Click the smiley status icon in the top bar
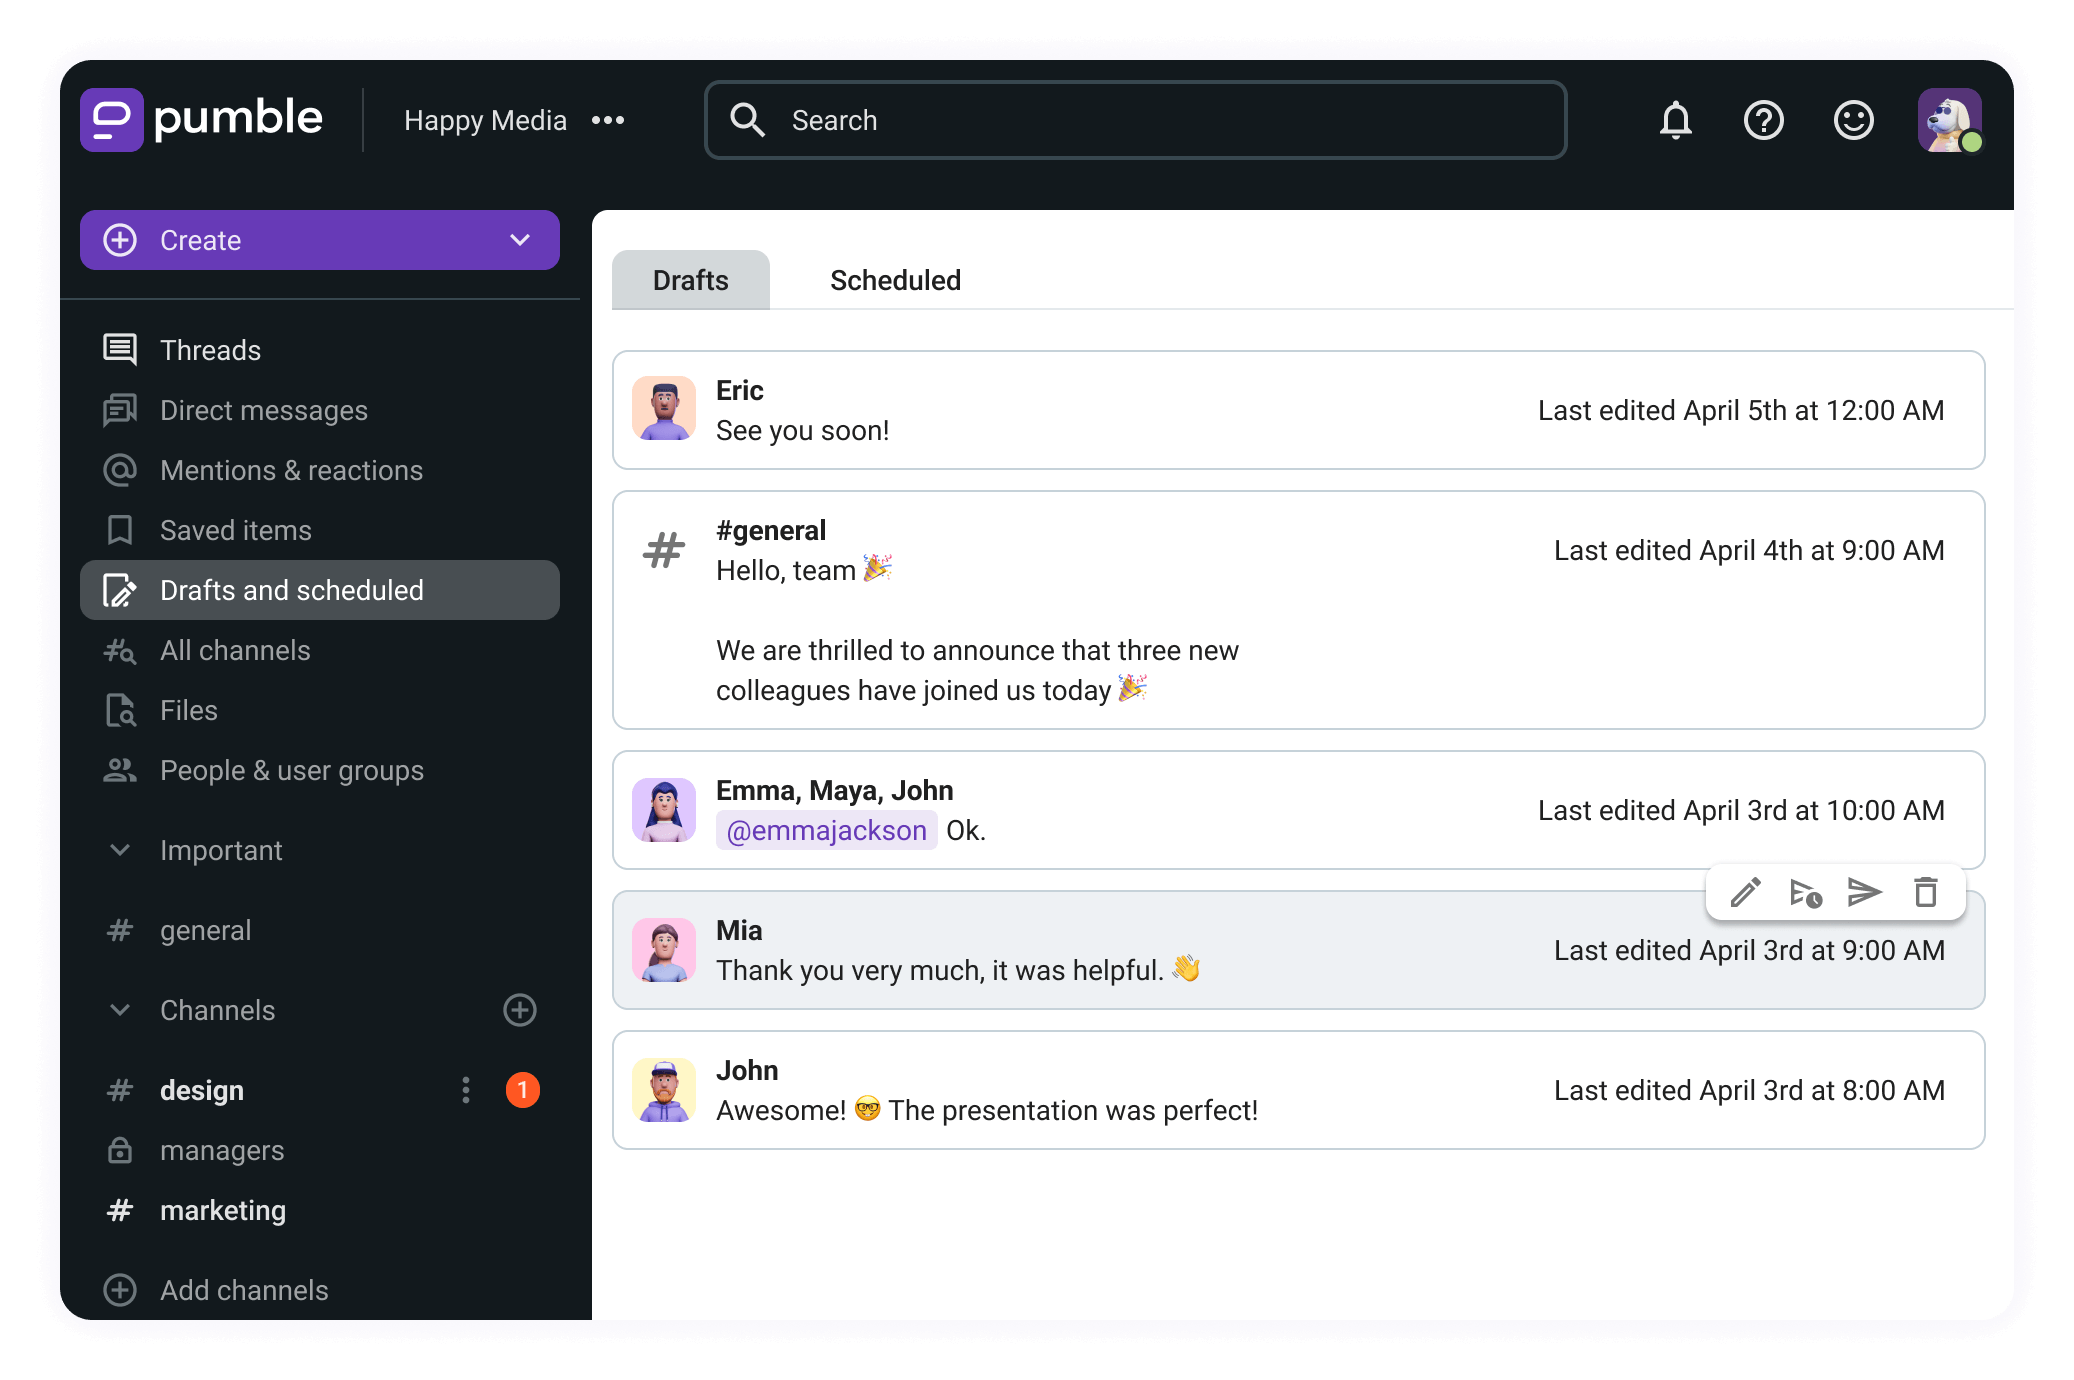The height and width of the screenshot is (1380, 2074). point(1853,121)
